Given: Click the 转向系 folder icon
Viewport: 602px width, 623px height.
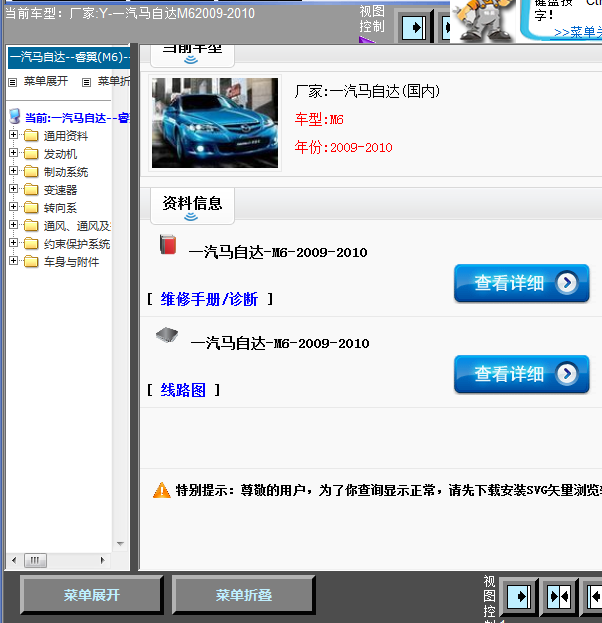Looking at the screenshot, I should coord(31,207).
